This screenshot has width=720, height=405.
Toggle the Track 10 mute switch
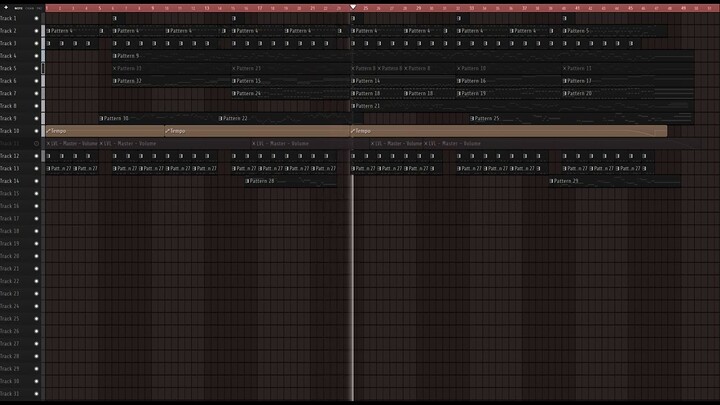pos(36,131)
